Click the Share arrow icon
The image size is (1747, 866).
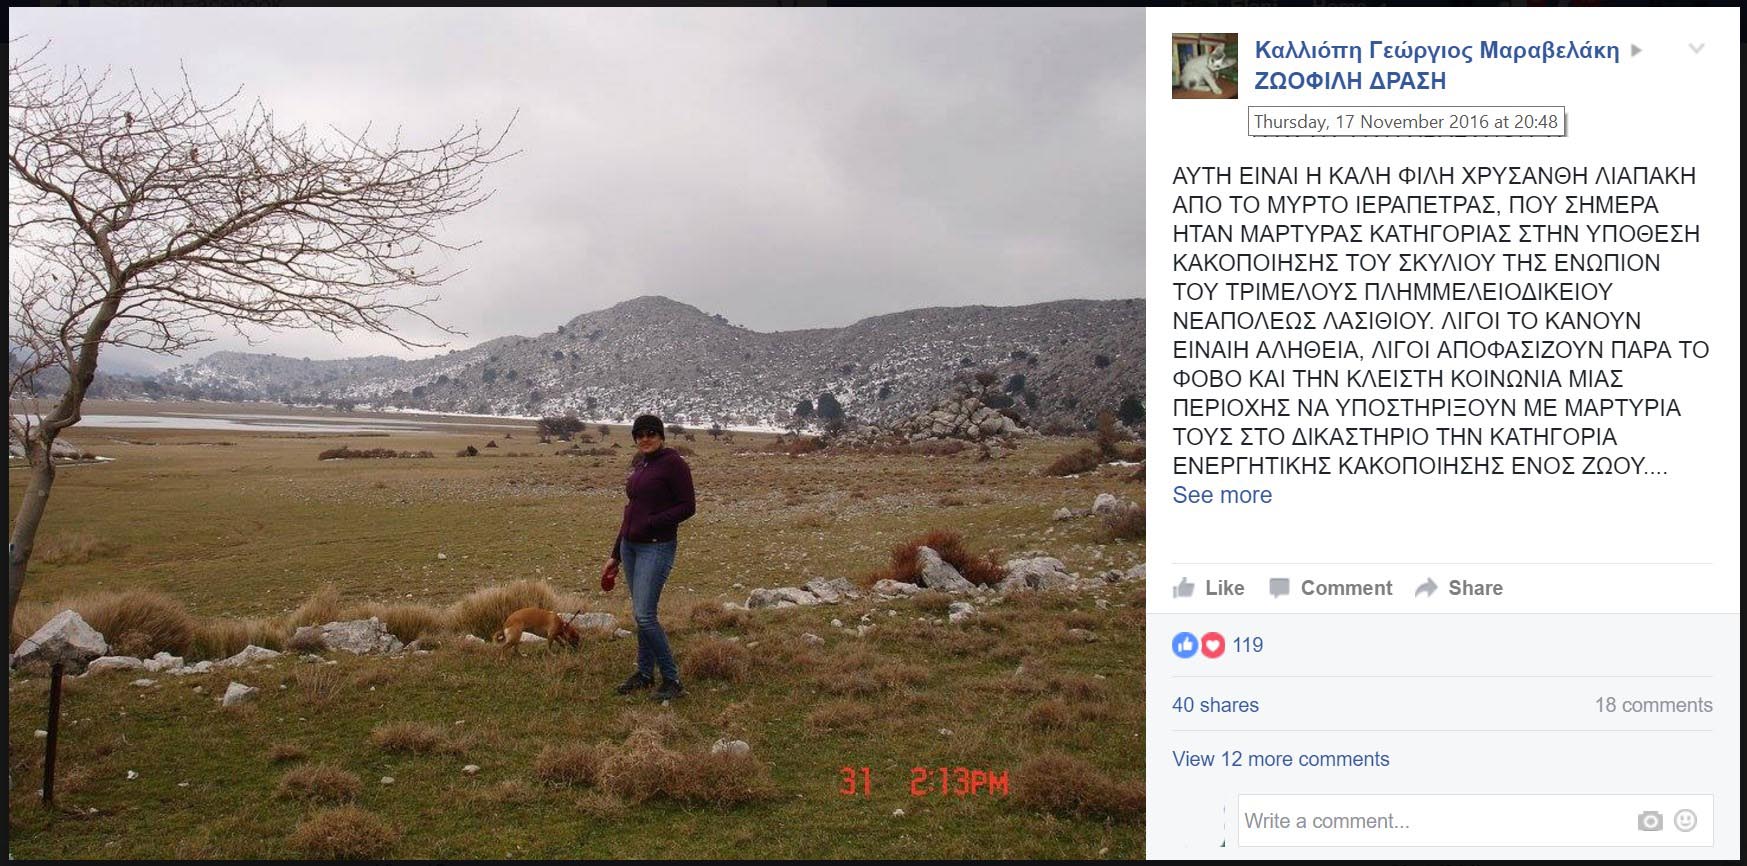[1426, 588]
